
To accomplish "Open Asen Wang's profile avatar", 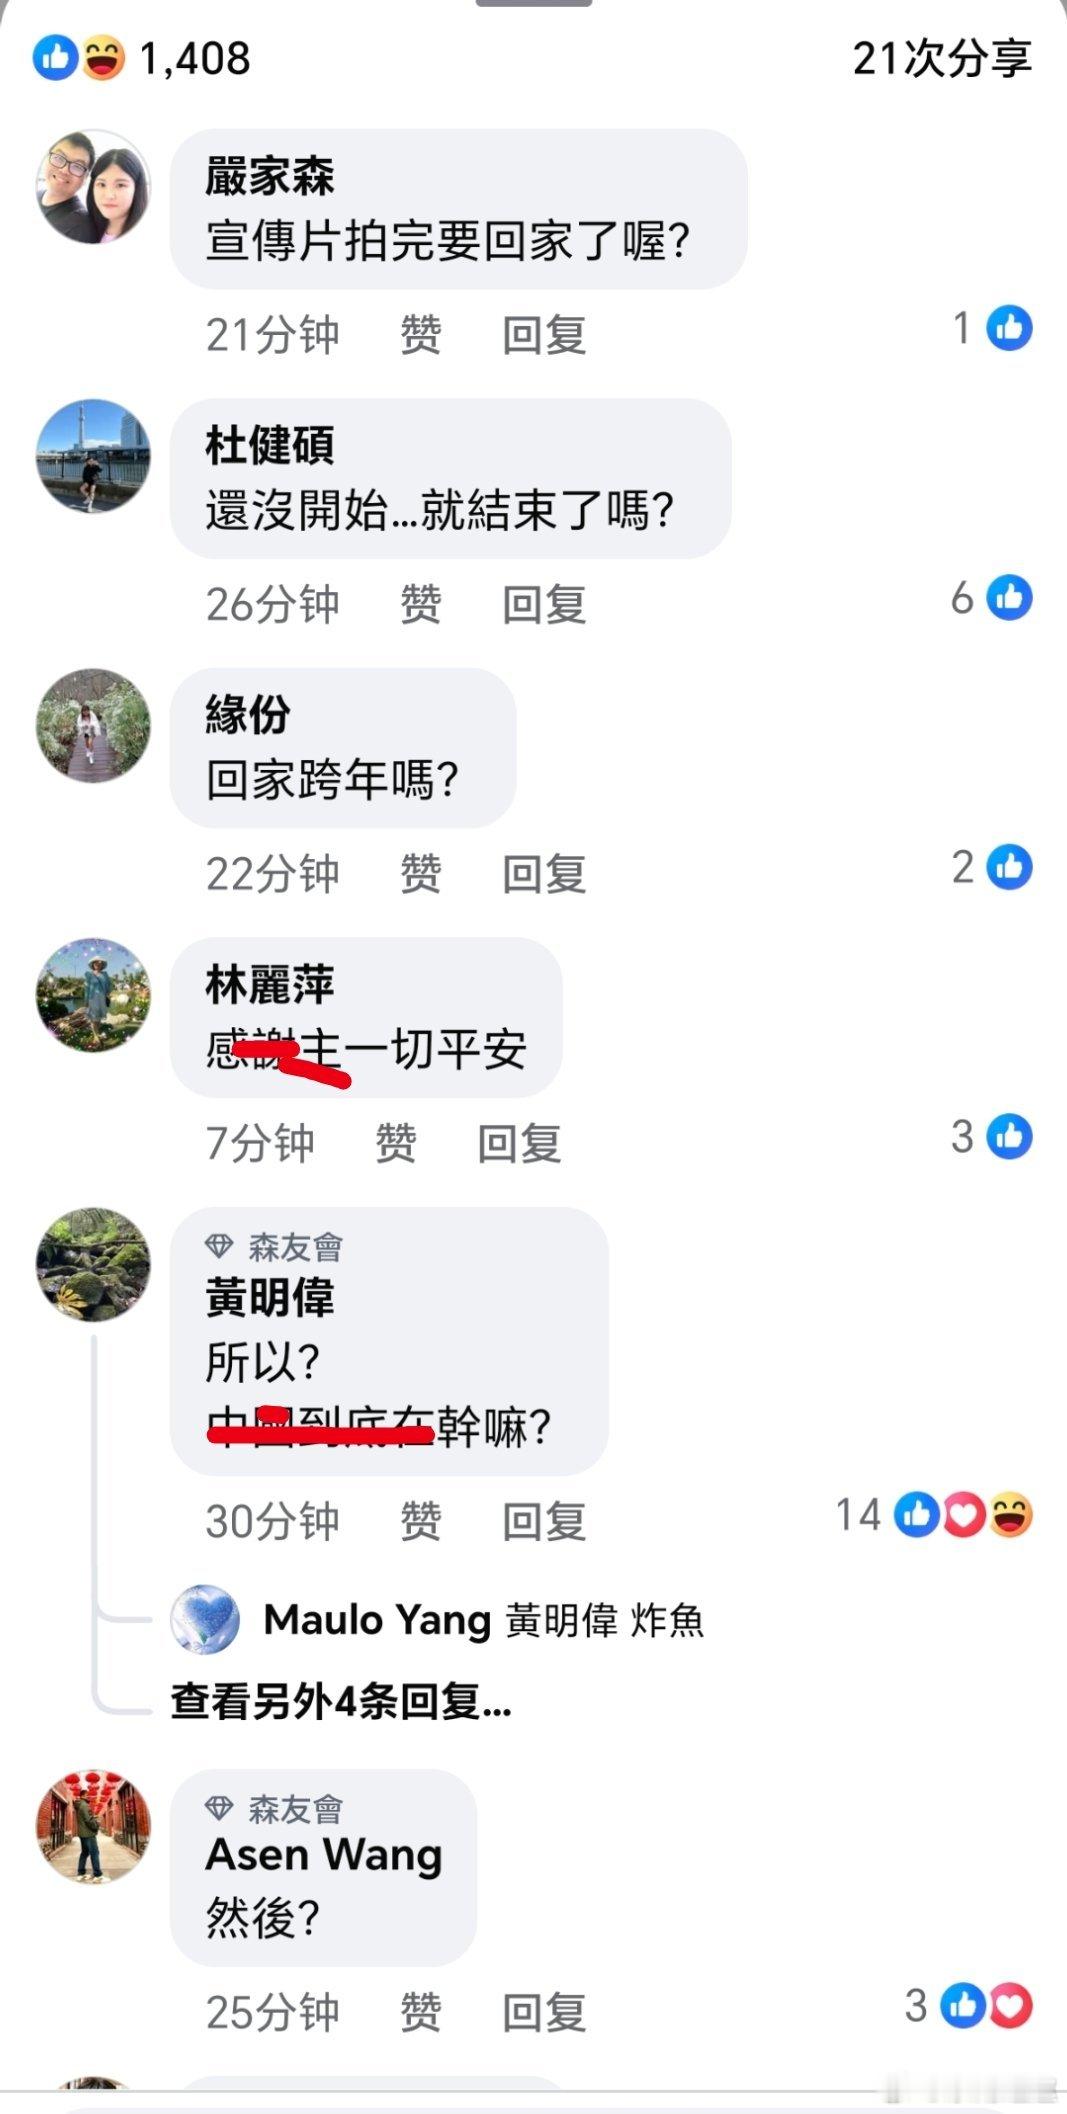I will tap(93, 1827).
